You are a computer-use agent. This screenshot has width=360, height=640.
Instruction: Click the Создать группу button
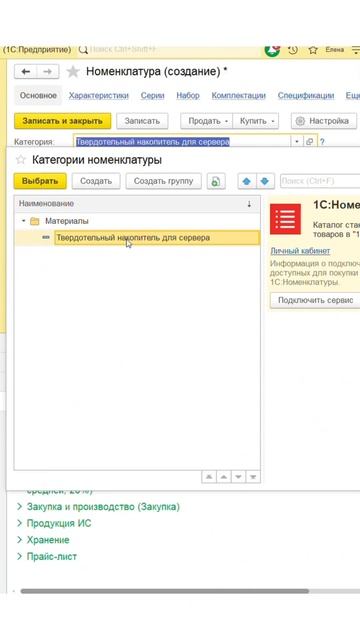(163, 181)
